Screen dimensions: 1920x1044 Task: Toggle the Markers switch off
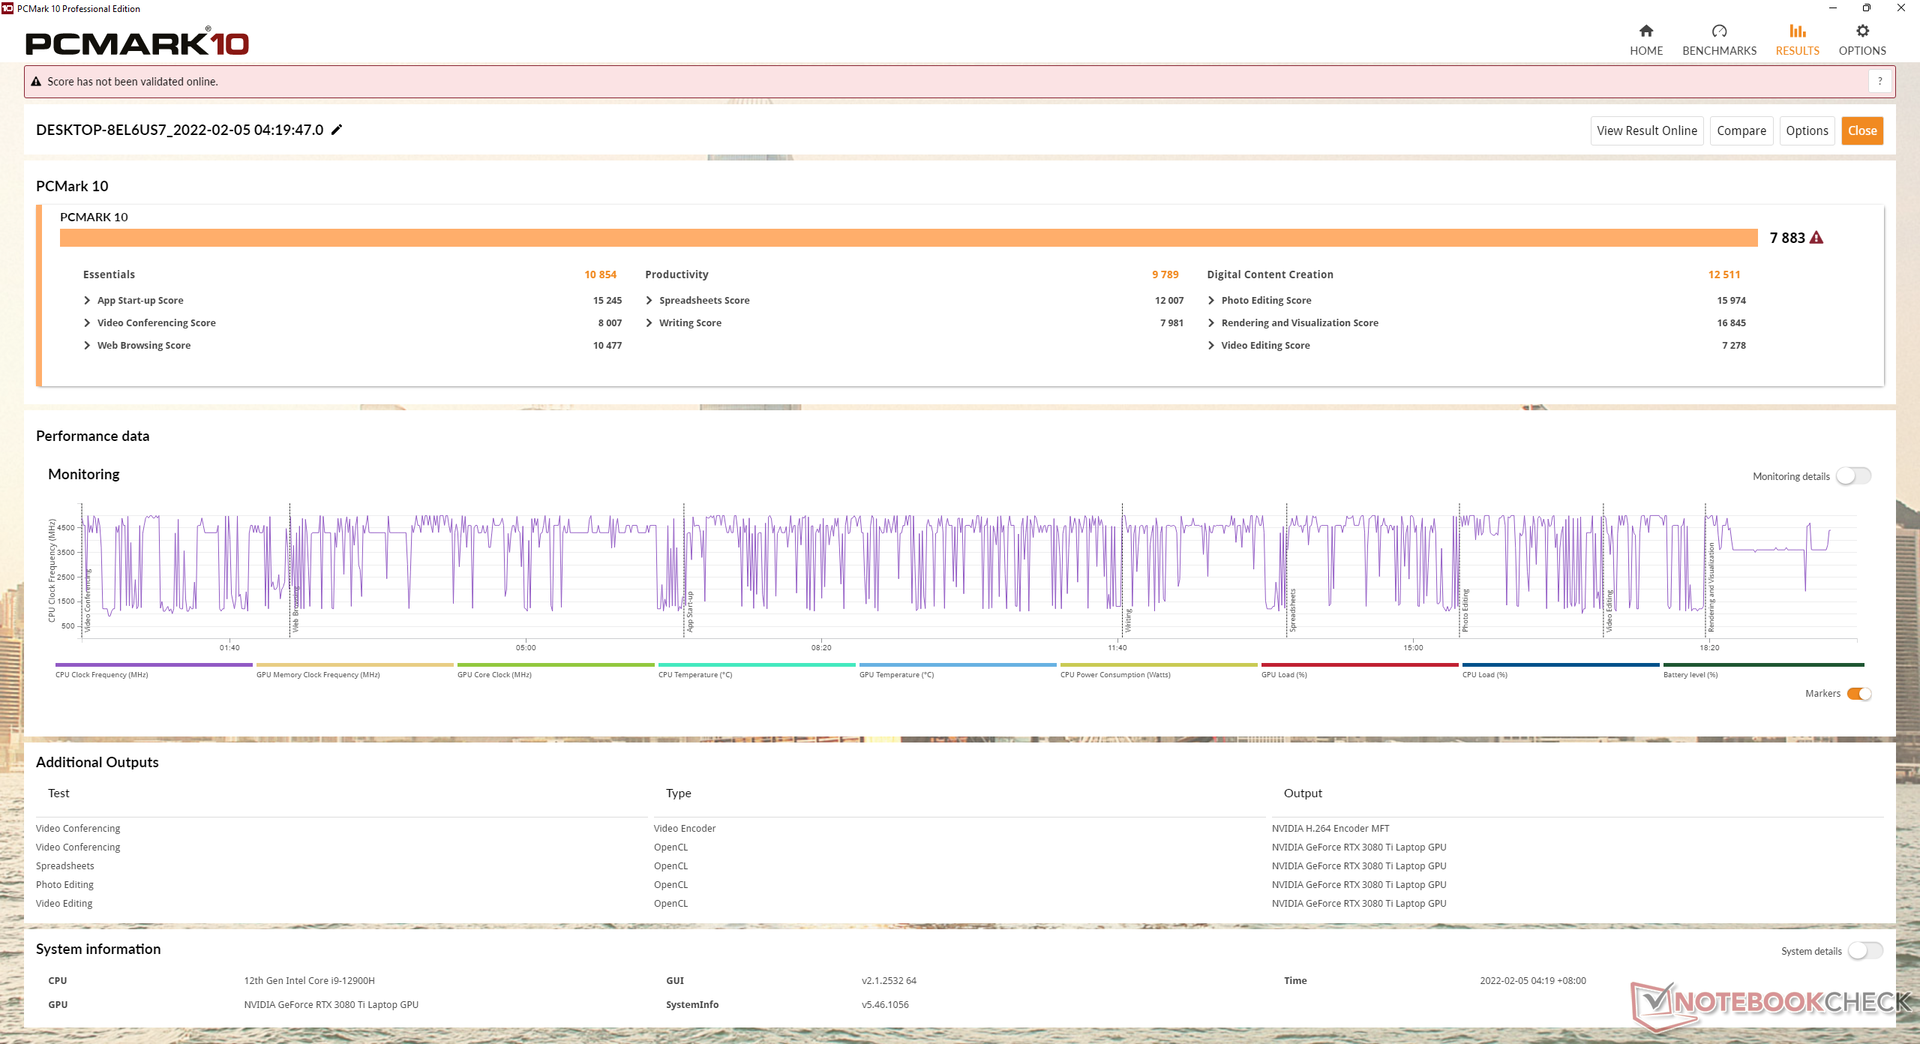tap(1859, 694)
